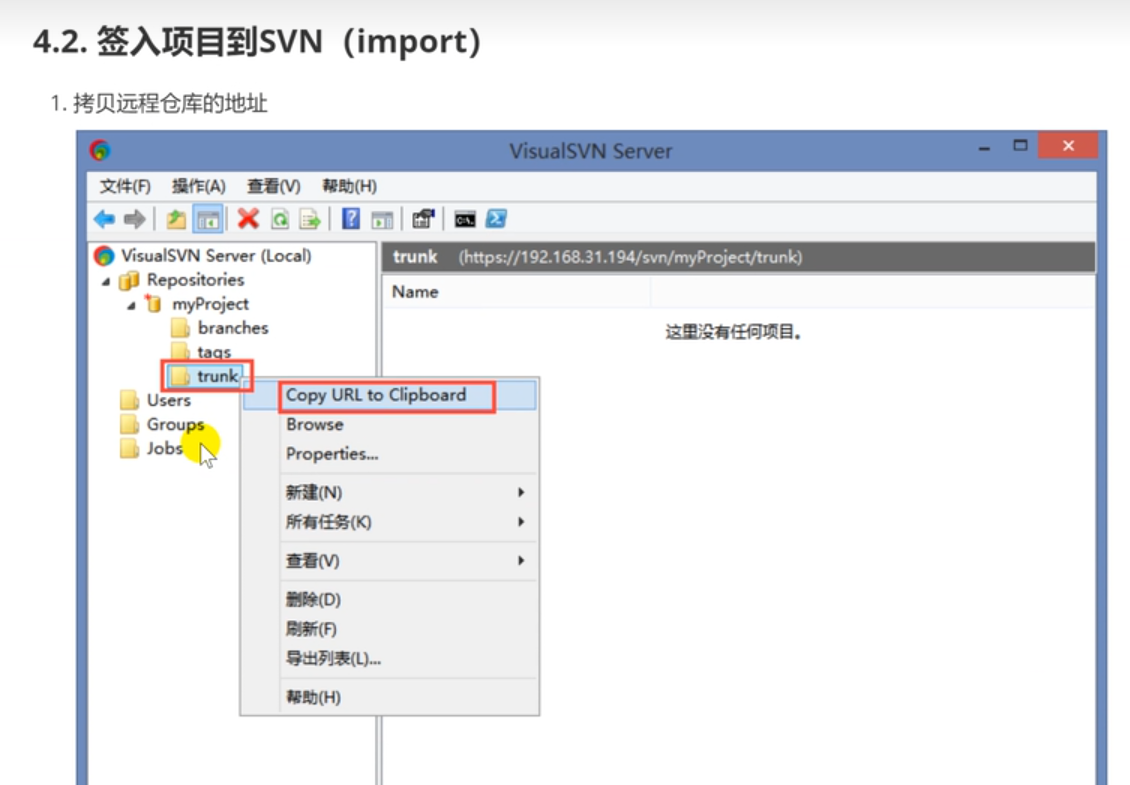Choose Copy URL to Clipboard
Image resolution: width=1130 pixels, height=785 pixels.
click(390, 395)
